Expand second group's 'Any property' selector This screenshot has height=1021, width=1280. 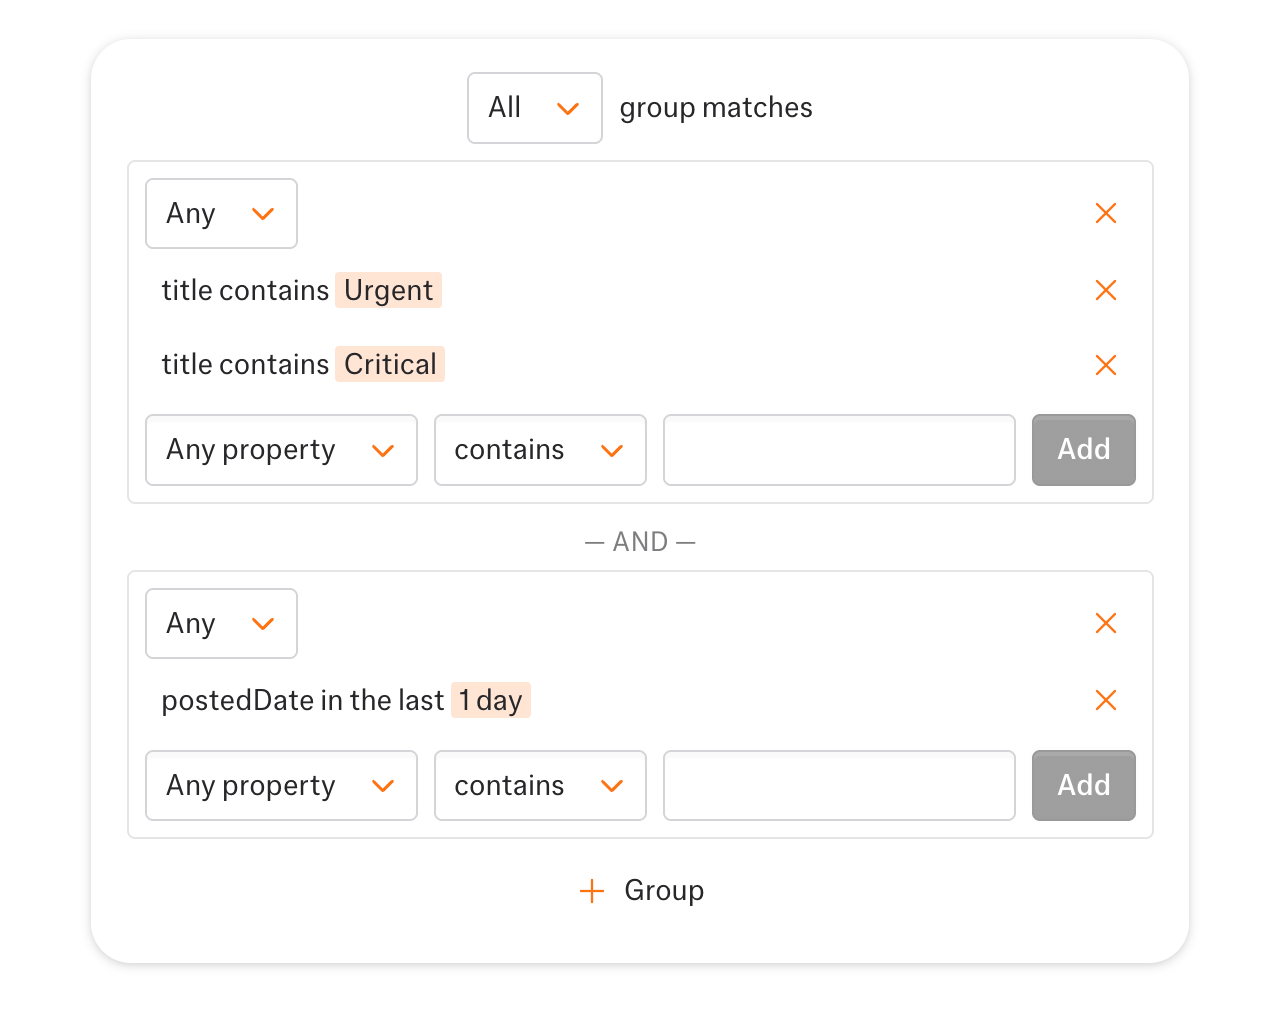[x=281, y=786]
